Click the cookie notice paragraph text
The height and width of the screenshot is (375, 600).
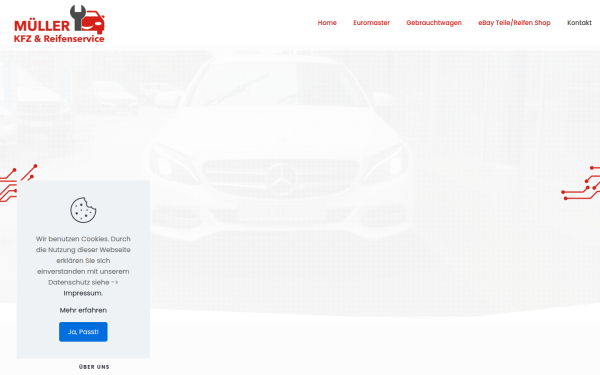coord(83,266)
